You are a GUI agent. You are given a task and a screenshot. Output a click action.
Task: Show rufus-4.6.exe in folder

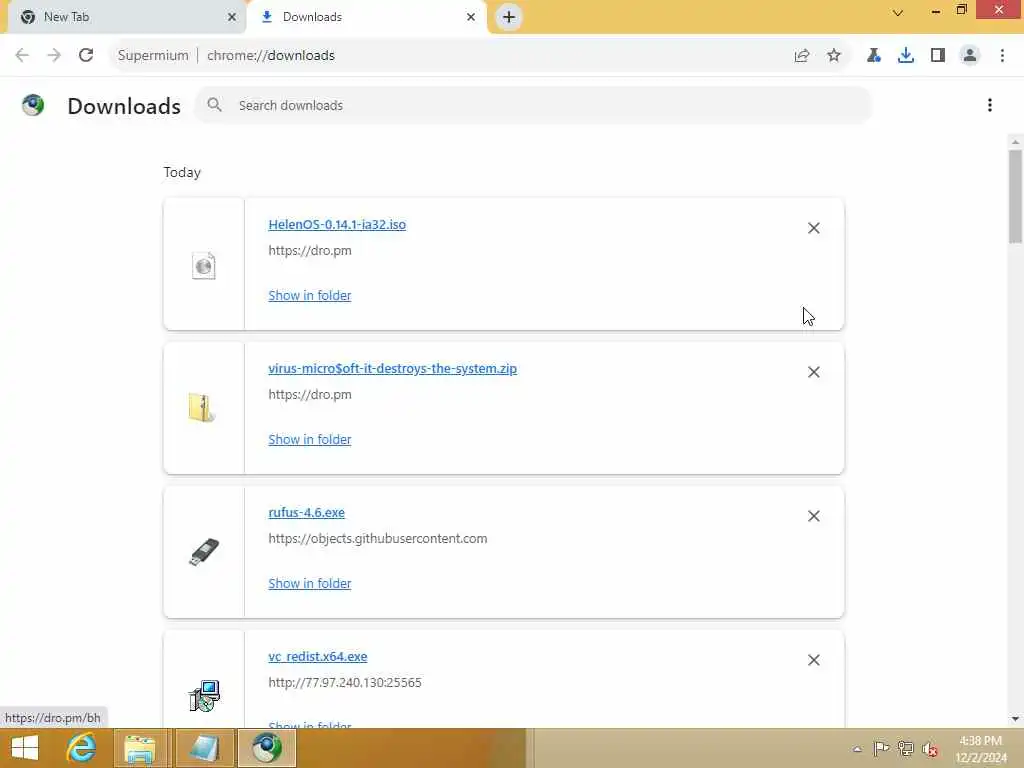(x=310, y=584)
